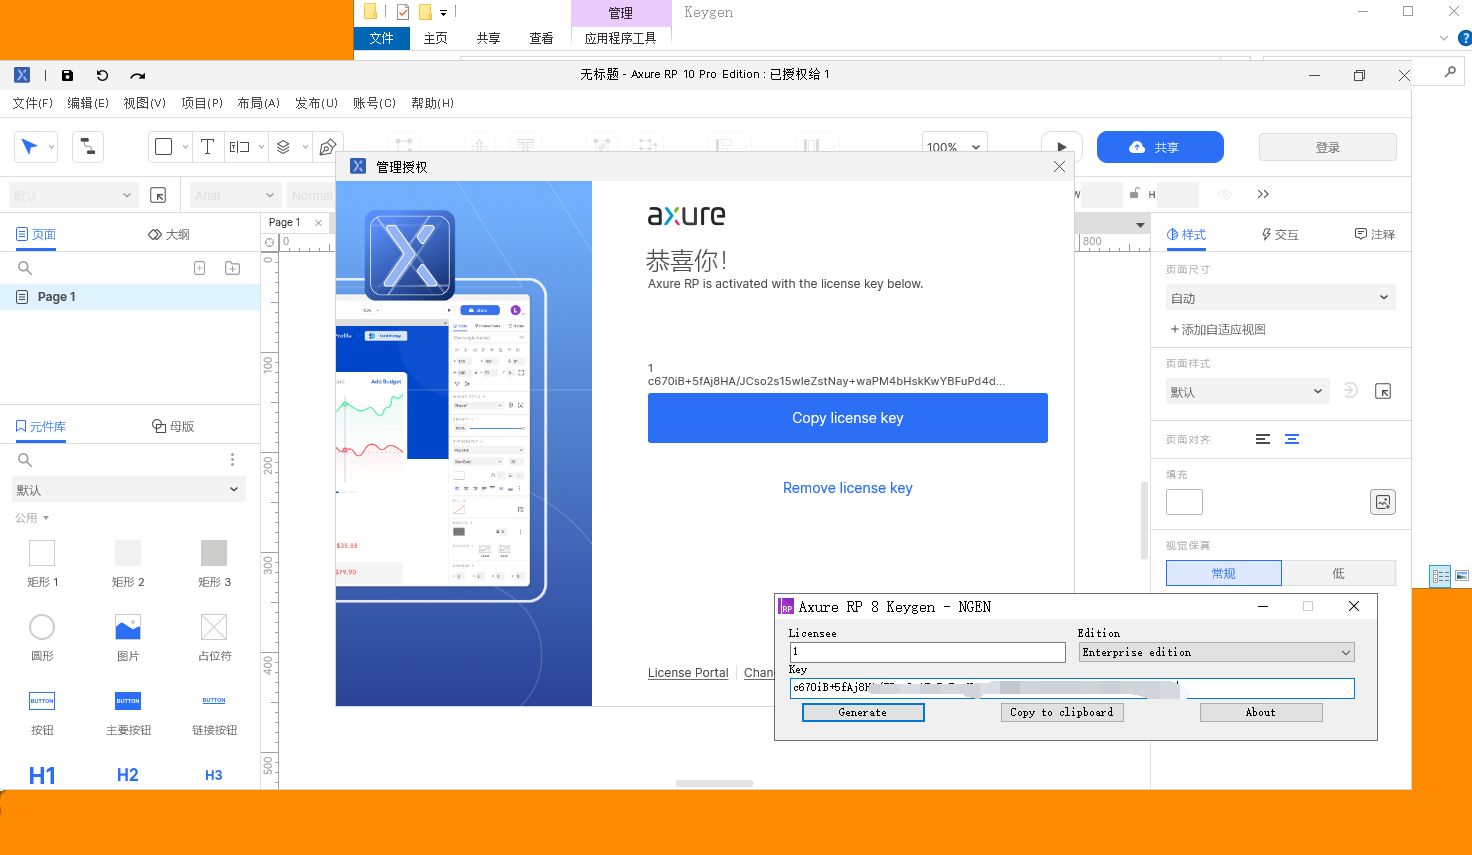Select the 矩形 1 widget
The height and width of the screenshot is (855, 1472).
[x=42, y=562]
